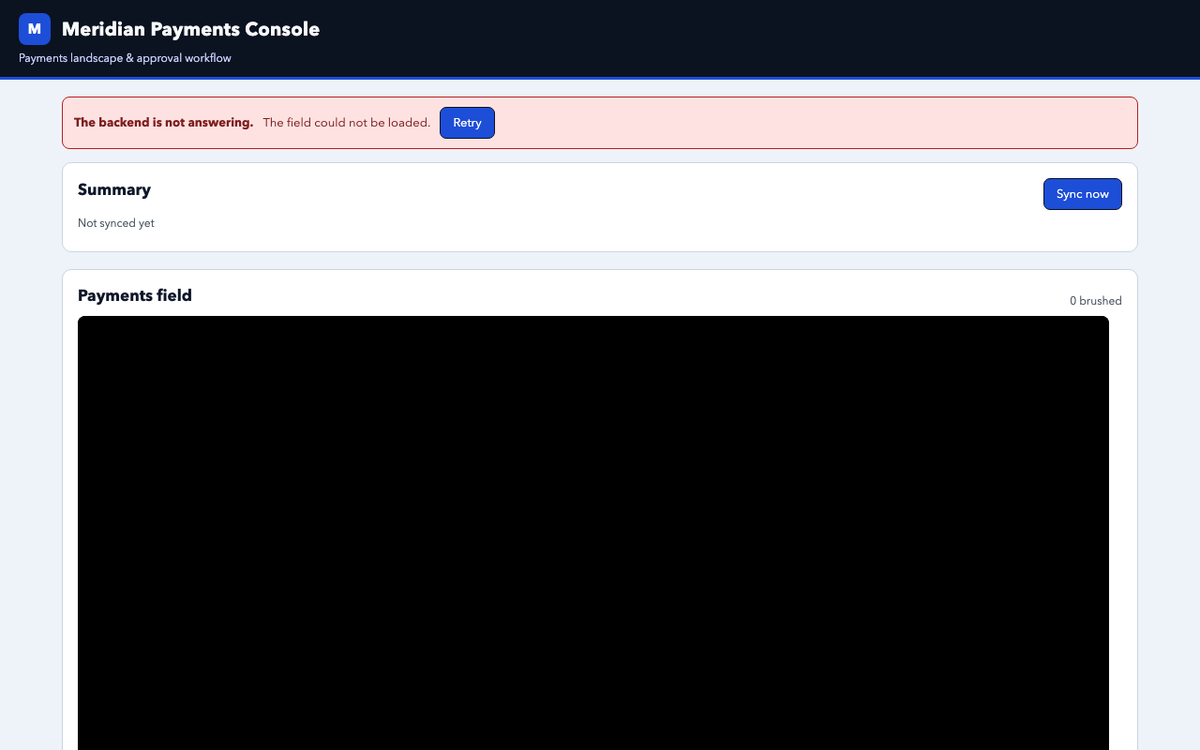
Task: Click the blue M logo icon
Action: 34,29
